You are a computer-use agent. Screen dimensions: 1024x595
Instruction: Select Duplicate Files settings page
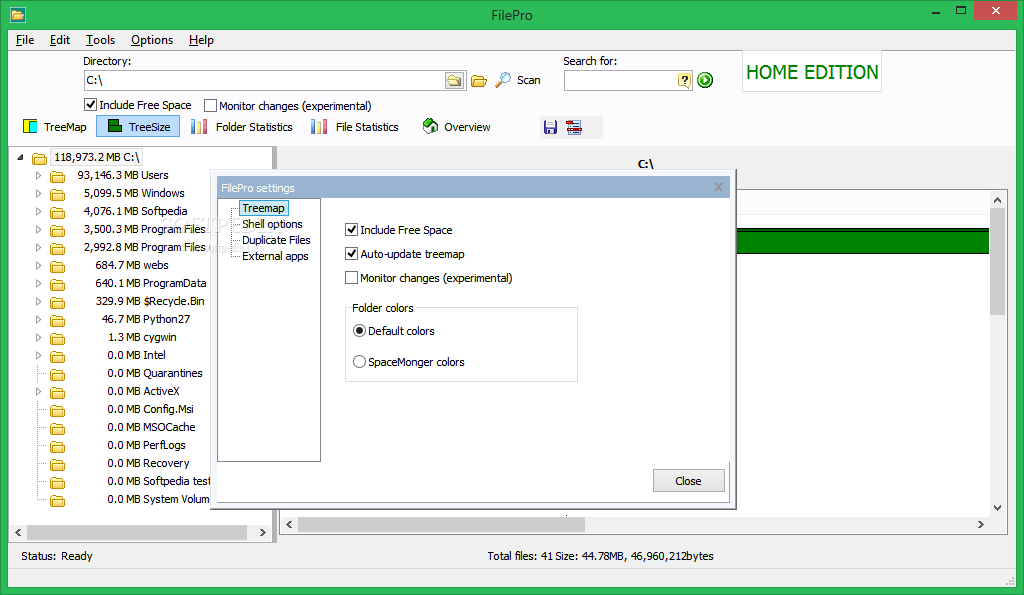(x=276, y=240)
